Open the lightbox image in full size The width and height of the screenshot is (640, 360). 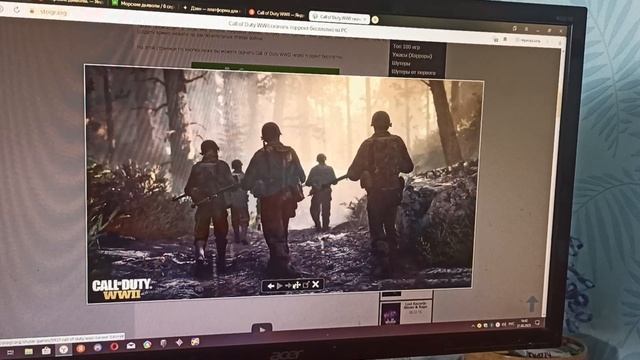(306, 284)
